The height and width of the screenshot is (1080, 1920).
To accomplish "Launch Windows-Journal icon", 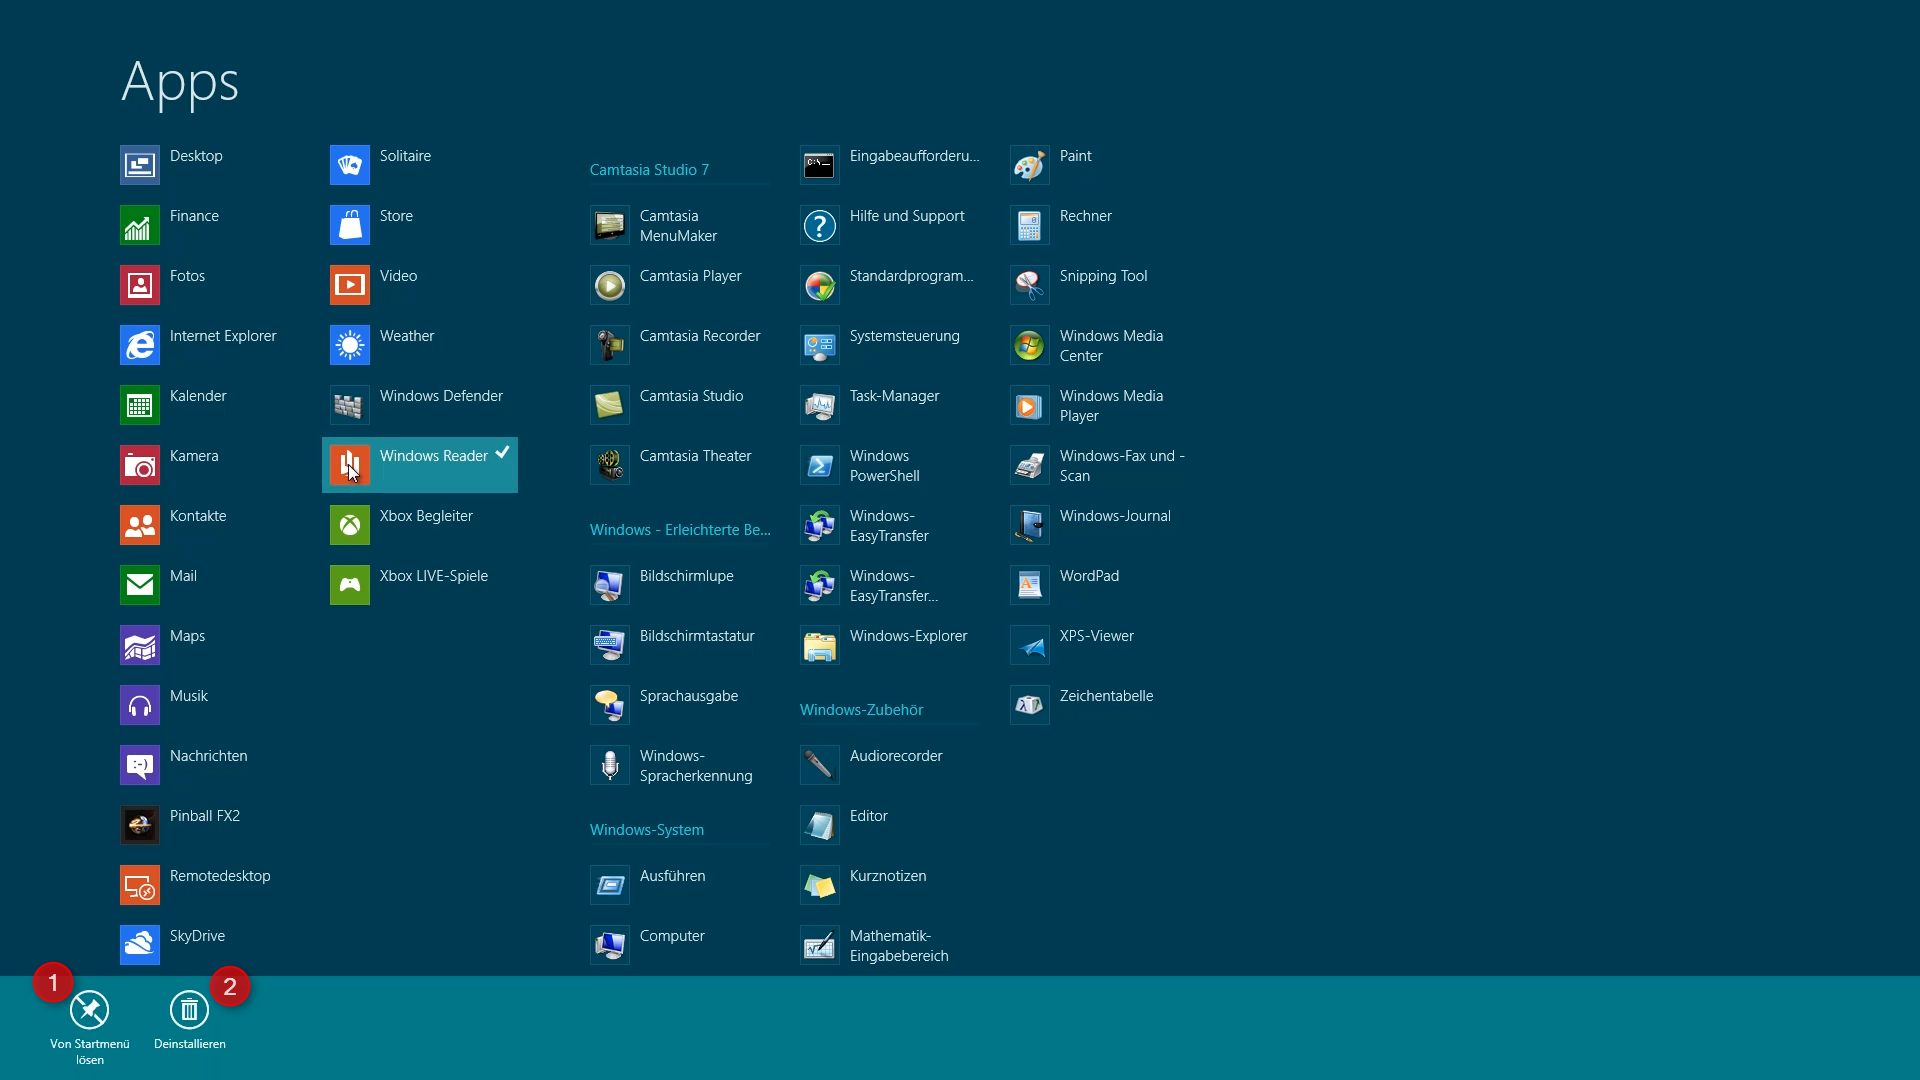I will (1030, 525).
